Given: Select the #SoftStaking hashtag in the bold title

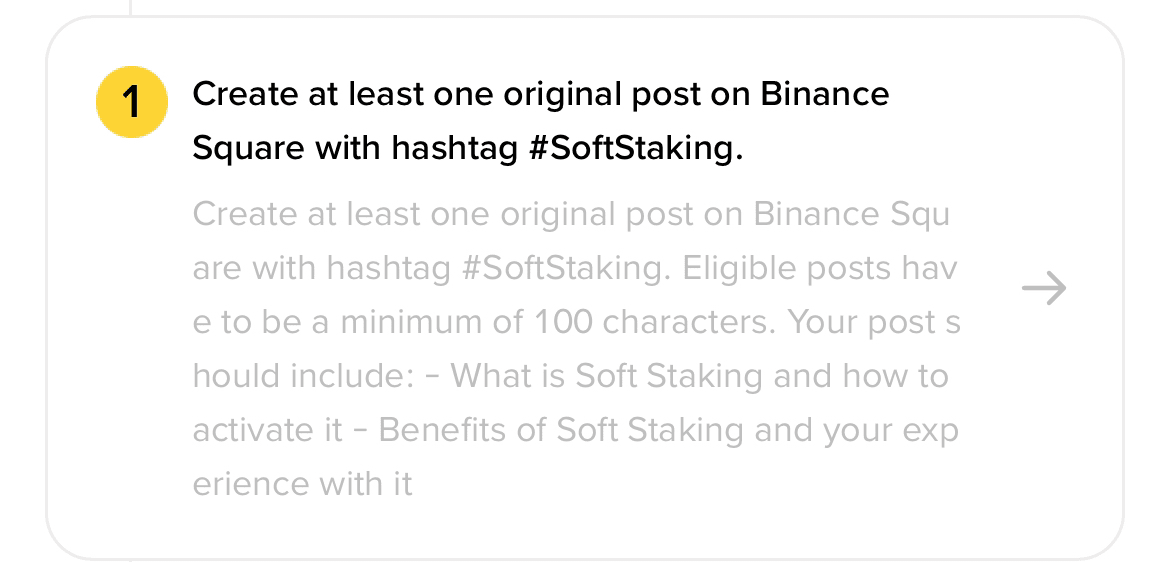Looking at the screenshot, I should pyautogui.click(x=635, y=149).
